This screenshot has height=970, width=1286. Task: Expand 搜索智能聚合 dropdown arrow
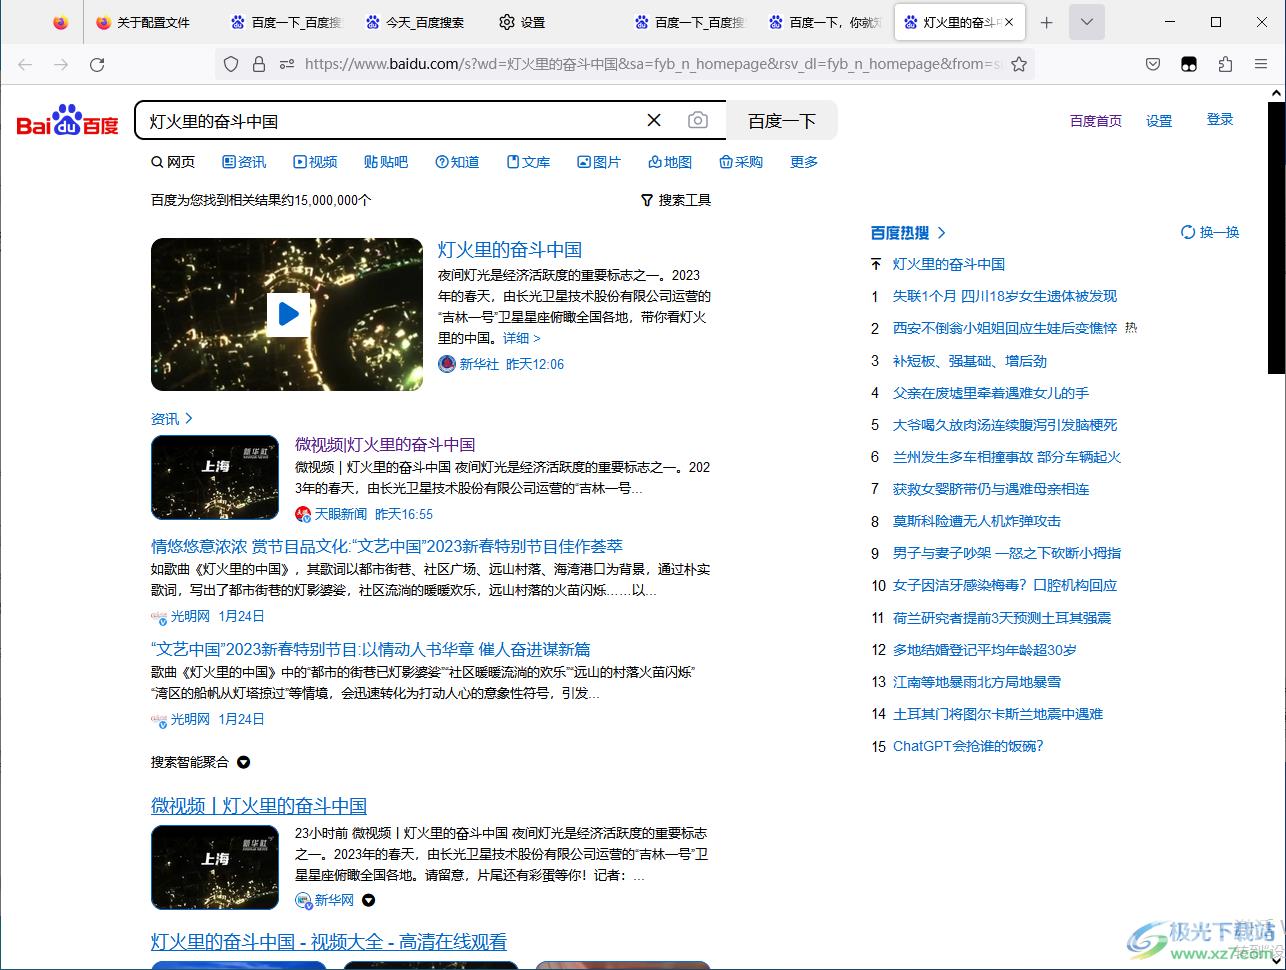pyautogui.click(x=243, y=762)
